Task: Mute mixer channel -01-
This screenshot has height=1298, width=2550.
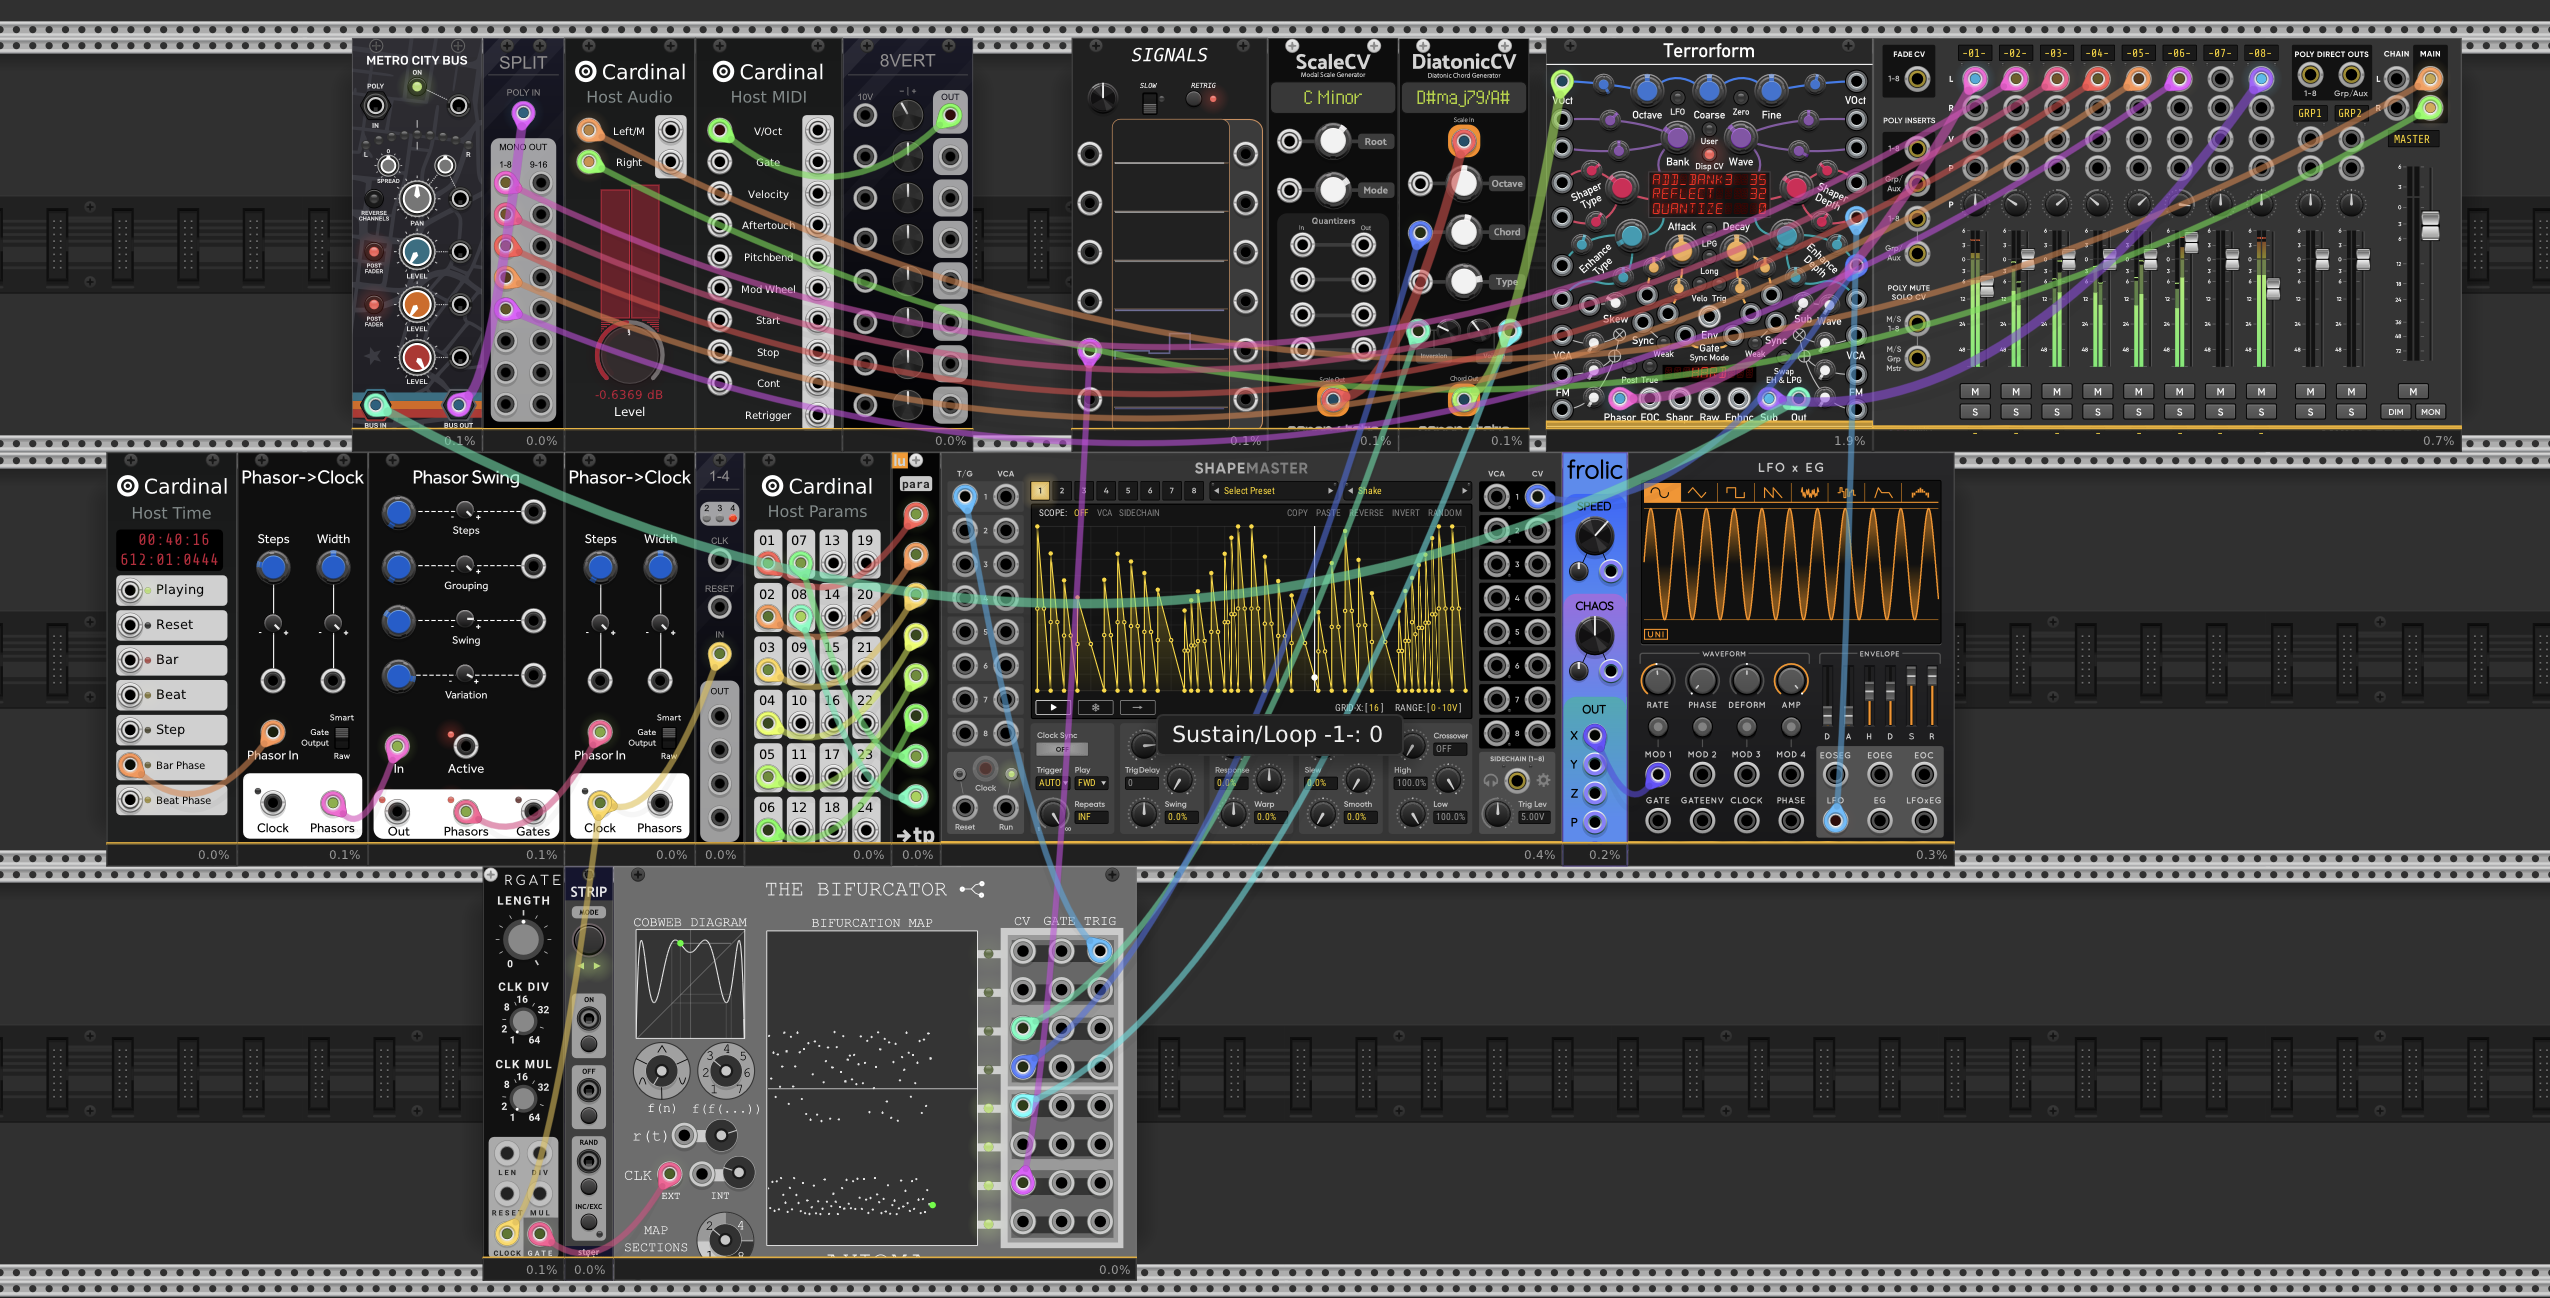Action: pyautogui.click(x=1975, y=392)
